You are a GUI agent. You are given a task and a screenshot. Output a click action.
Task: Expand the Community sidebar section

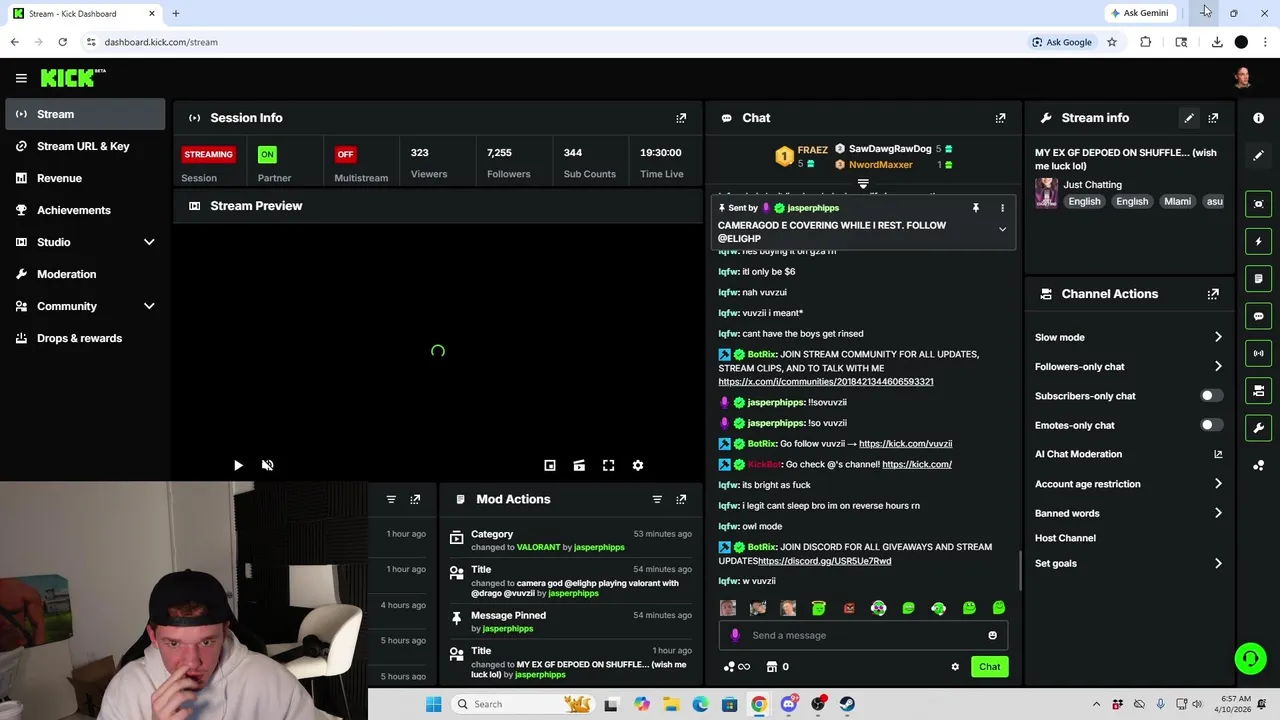point(149,306)
